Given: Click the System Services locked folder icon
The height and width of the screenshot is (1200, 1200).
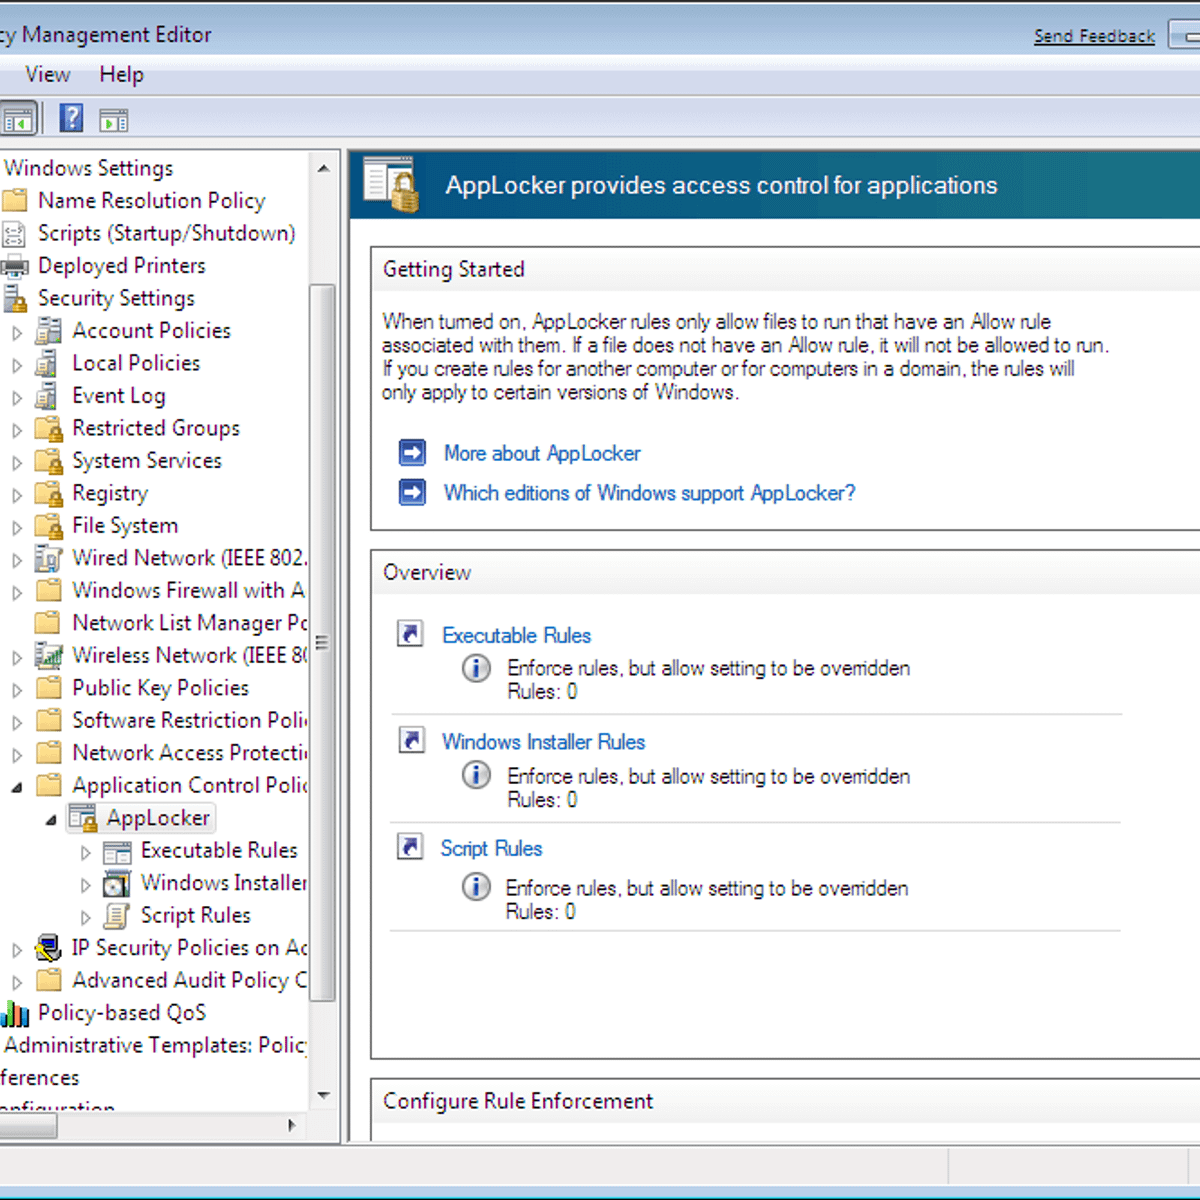Looking at the screenshot, I should (49, 461).
